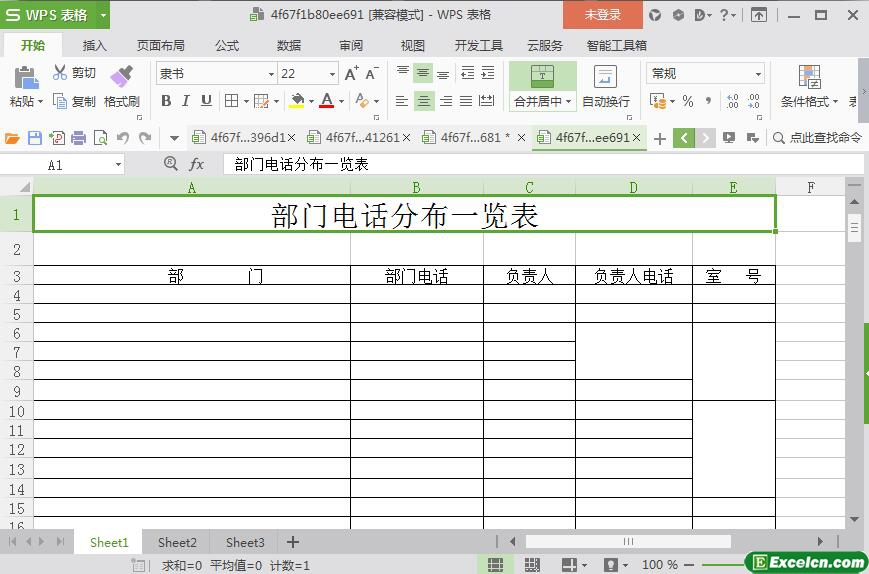Click the Format Painter brush icon
Screen dimensions: 869x574
(x=121, y=76)
